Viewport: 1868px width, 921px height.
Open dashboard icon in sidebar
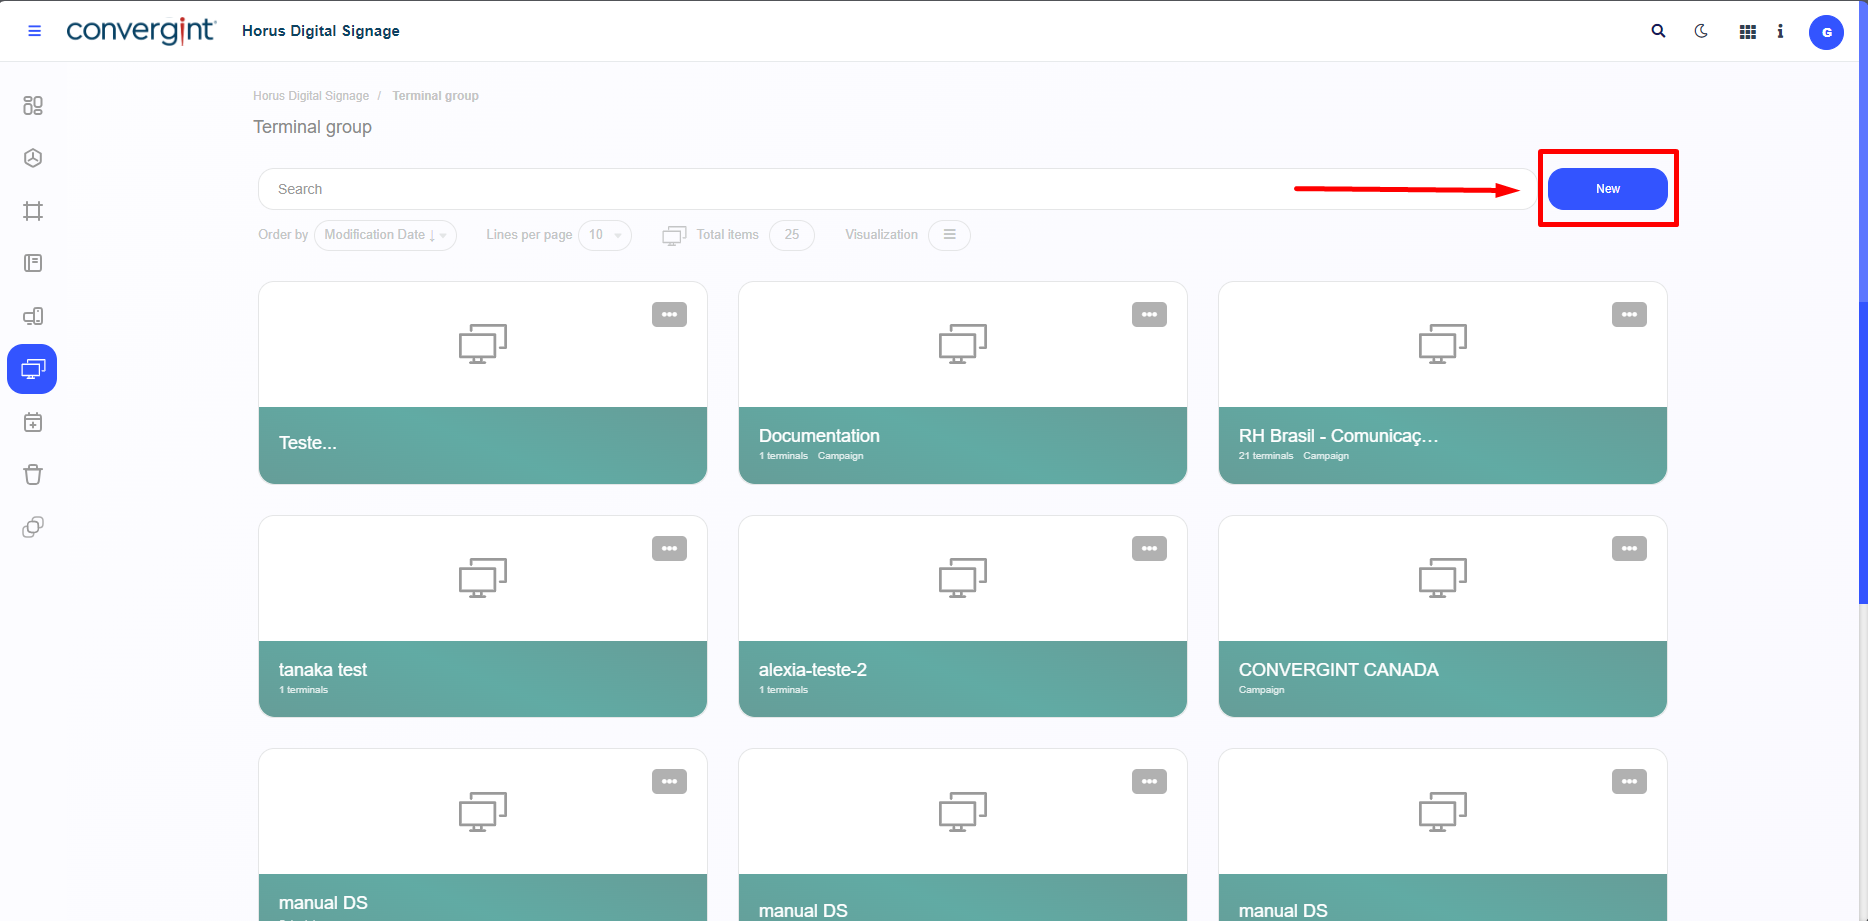coord(33,105)
